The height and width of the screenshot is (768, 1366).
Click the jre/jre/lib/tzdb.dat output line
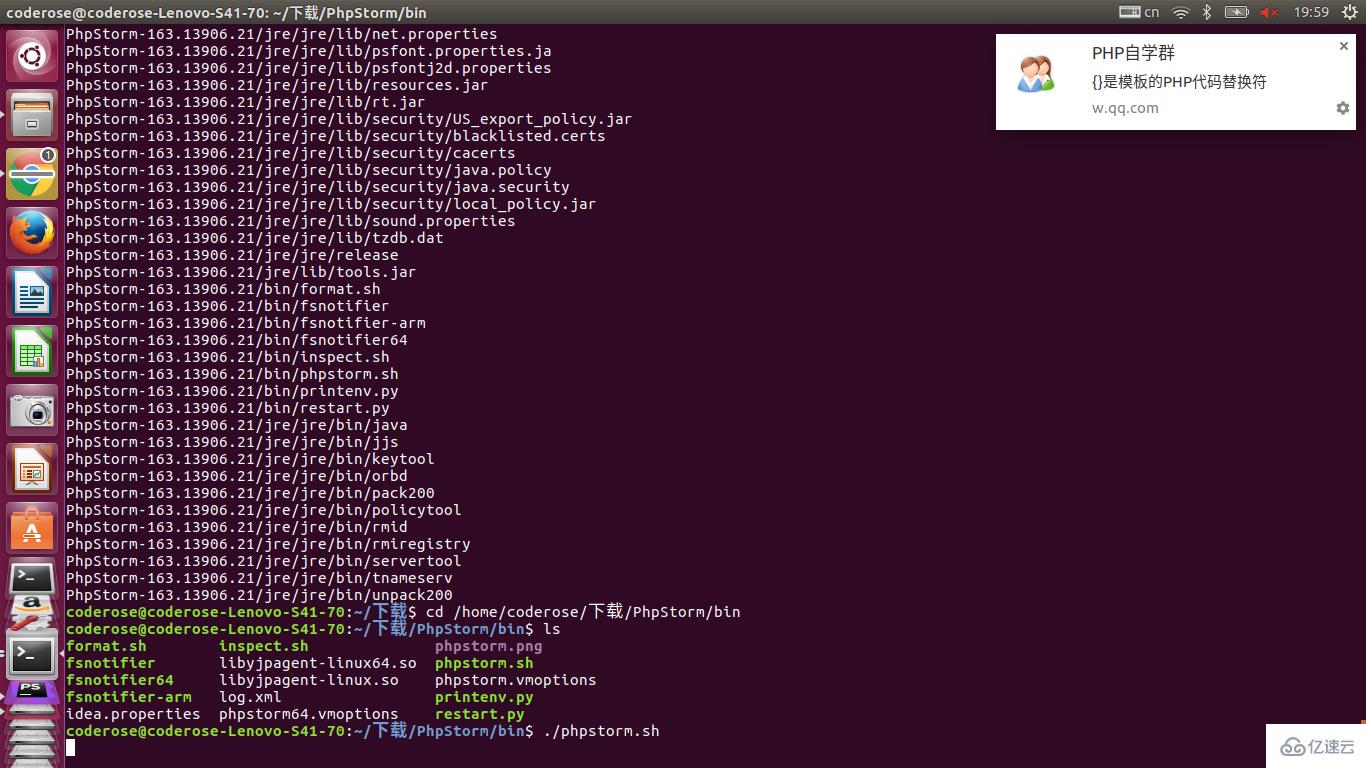pyautogui.click(x=255, y=238)
